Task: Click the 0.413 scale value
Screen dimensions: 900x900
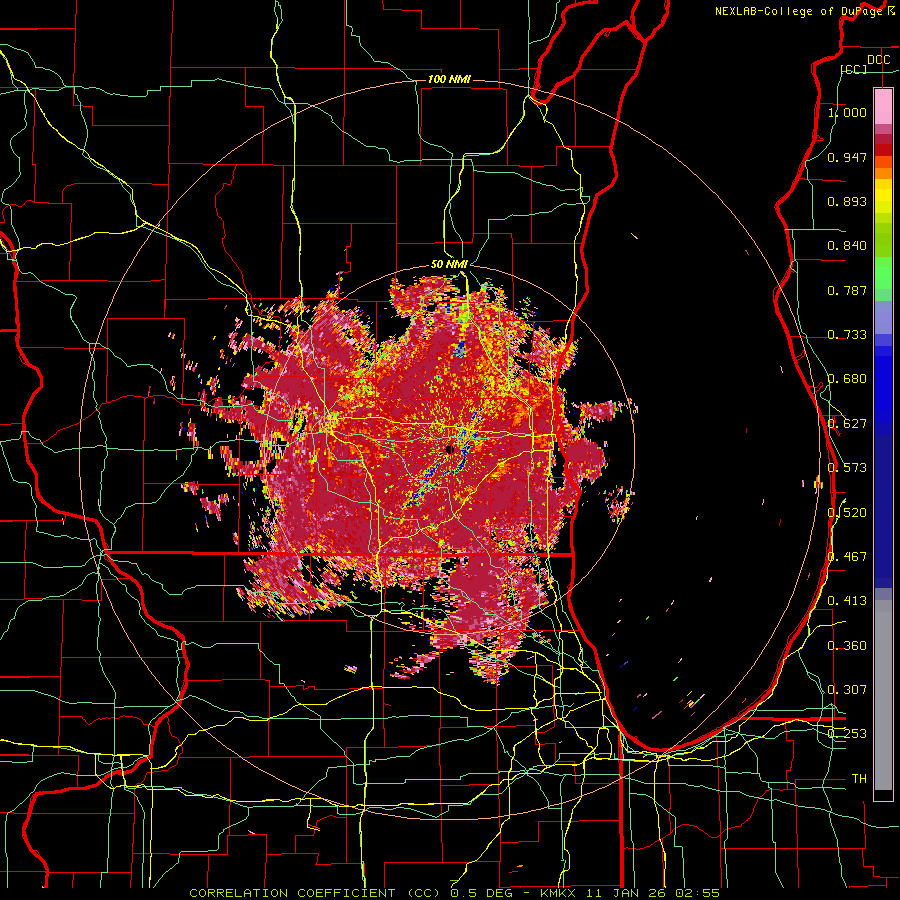Action: 847,601
